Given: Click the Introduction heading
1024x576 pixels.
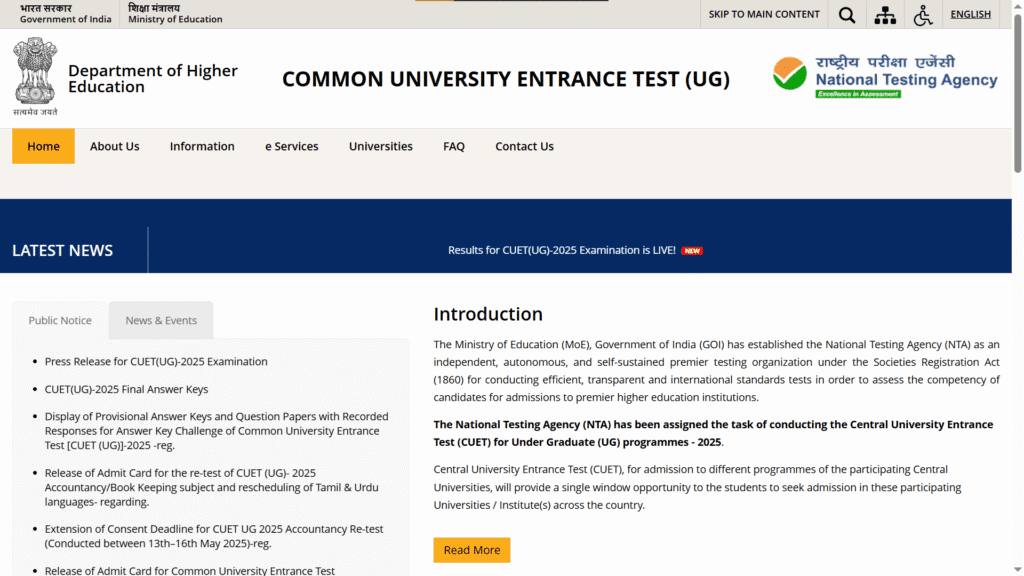Looking at the screenshot, I should 488,314.
